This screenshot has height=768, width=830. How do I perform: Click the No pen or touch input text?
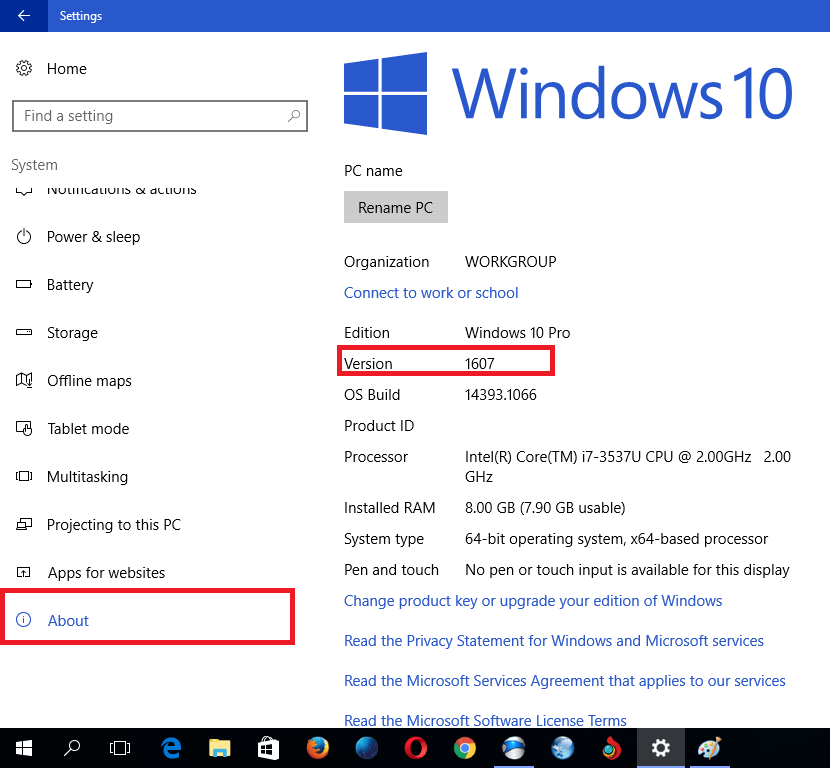[627, 570]
